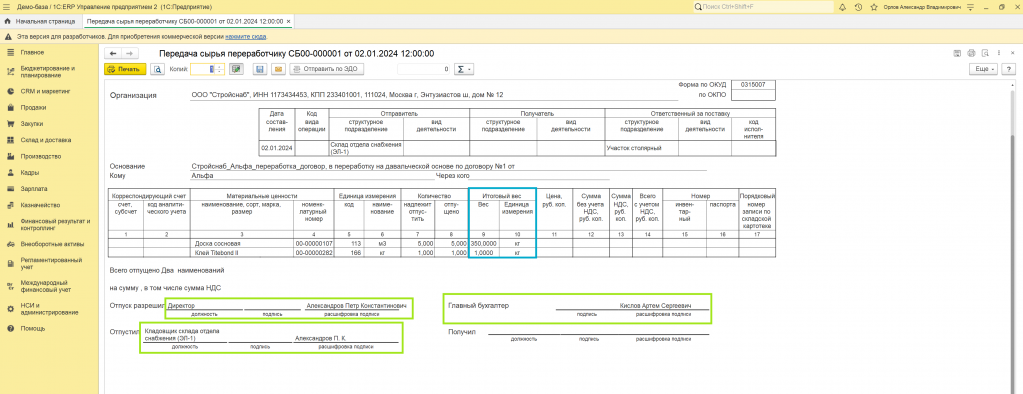Open CRM и маркетинг section
Image resolution: width=1023 pixels, height=394 pixels.
coord(44,91)
